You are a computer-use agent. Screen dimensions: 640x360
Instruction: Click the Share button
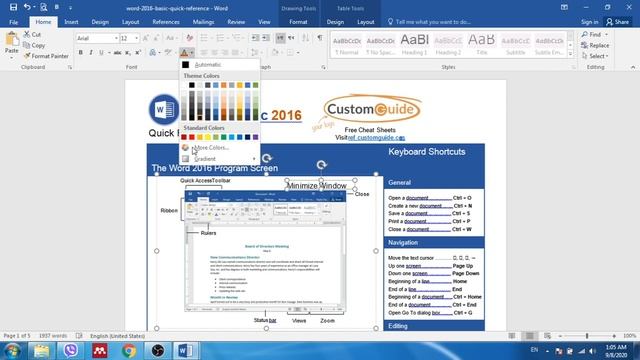[x=618, y=22]
